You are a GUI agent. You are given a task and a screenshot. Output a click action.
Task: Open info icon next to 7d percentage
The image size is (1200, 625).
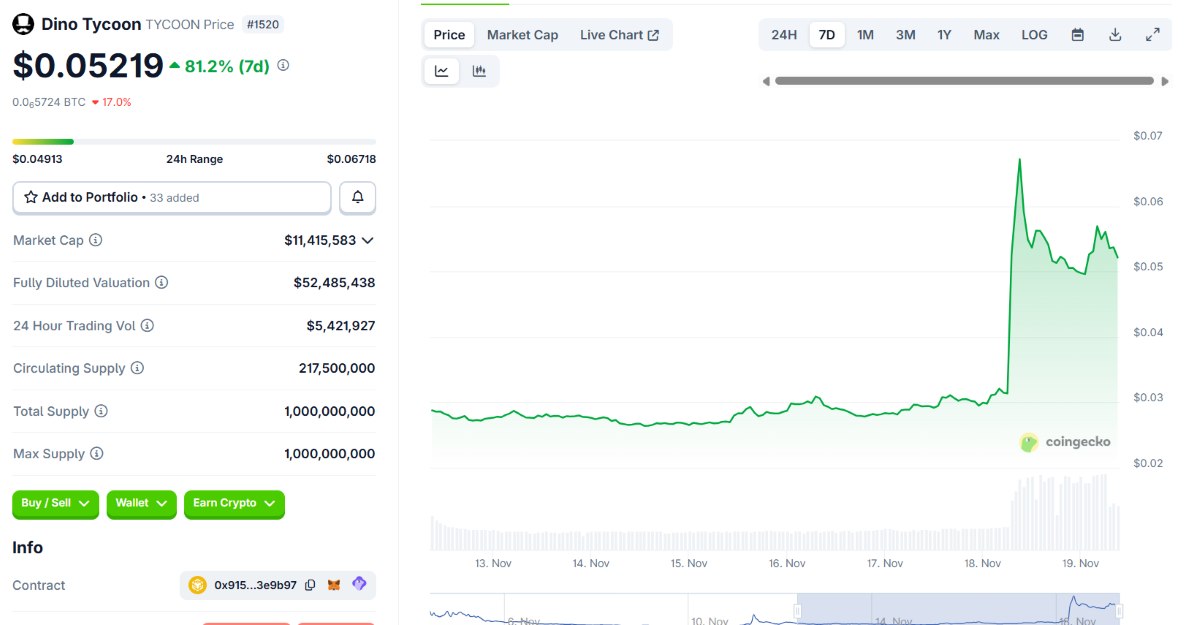(283, 65)
